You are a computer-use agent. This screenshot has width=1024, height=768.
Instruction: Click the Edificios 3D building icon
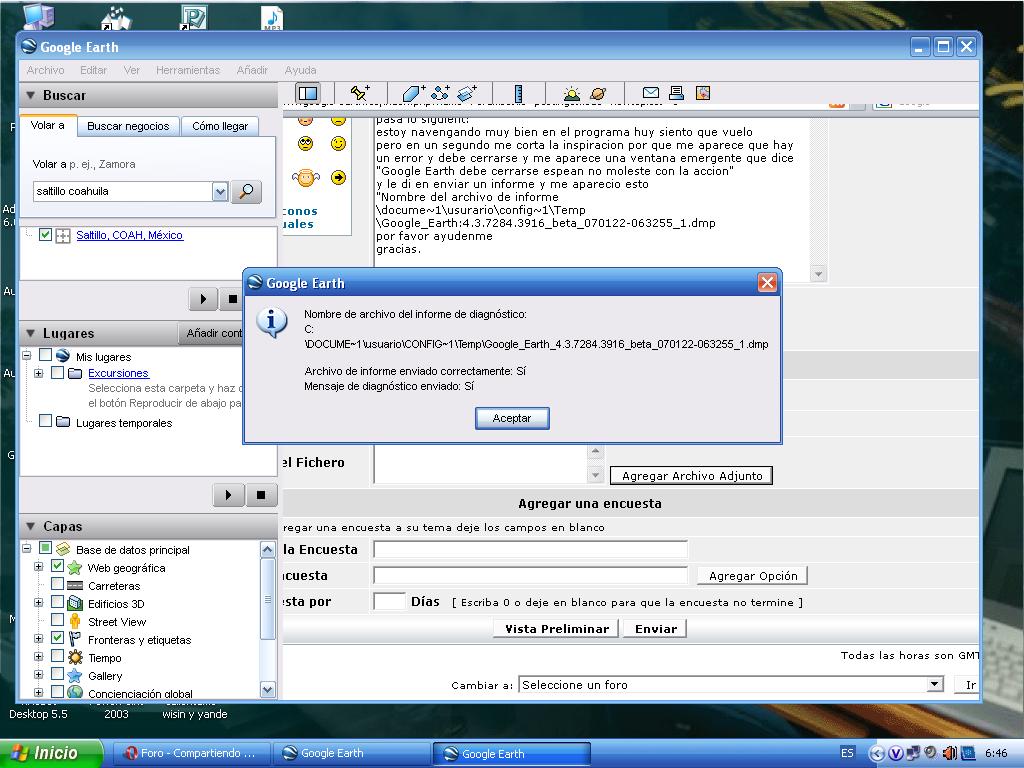point(75,603)
